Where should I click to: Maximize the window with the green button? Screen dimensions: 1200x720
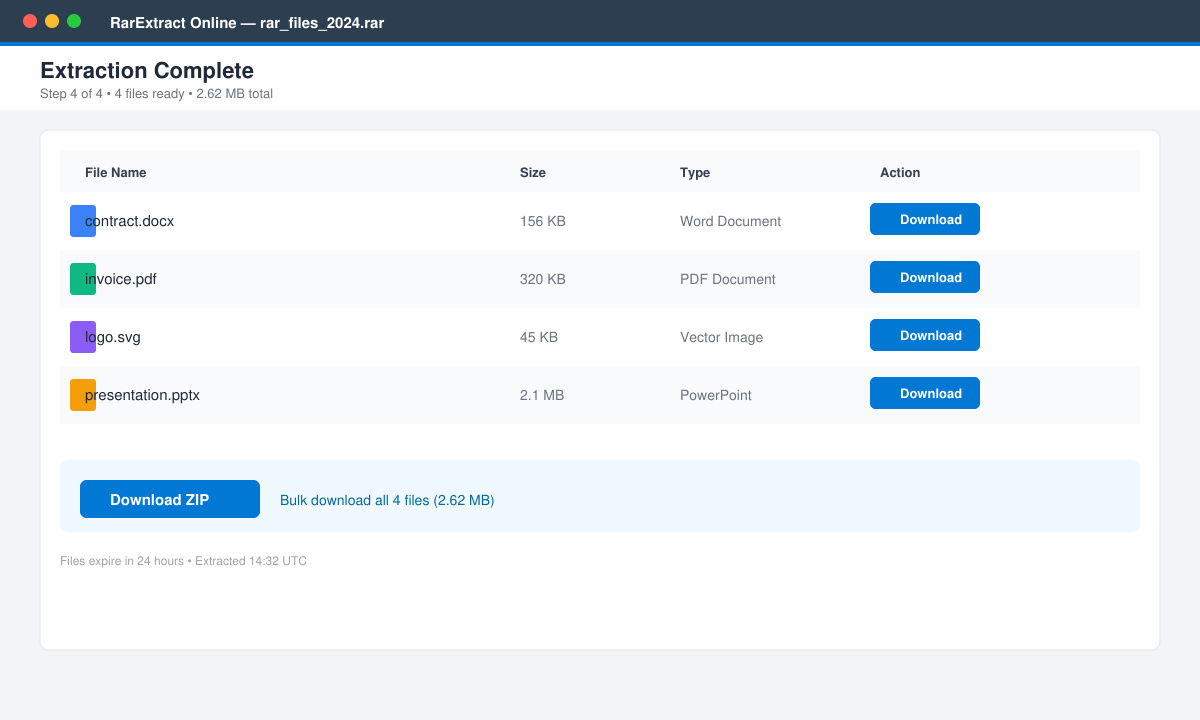74,21
